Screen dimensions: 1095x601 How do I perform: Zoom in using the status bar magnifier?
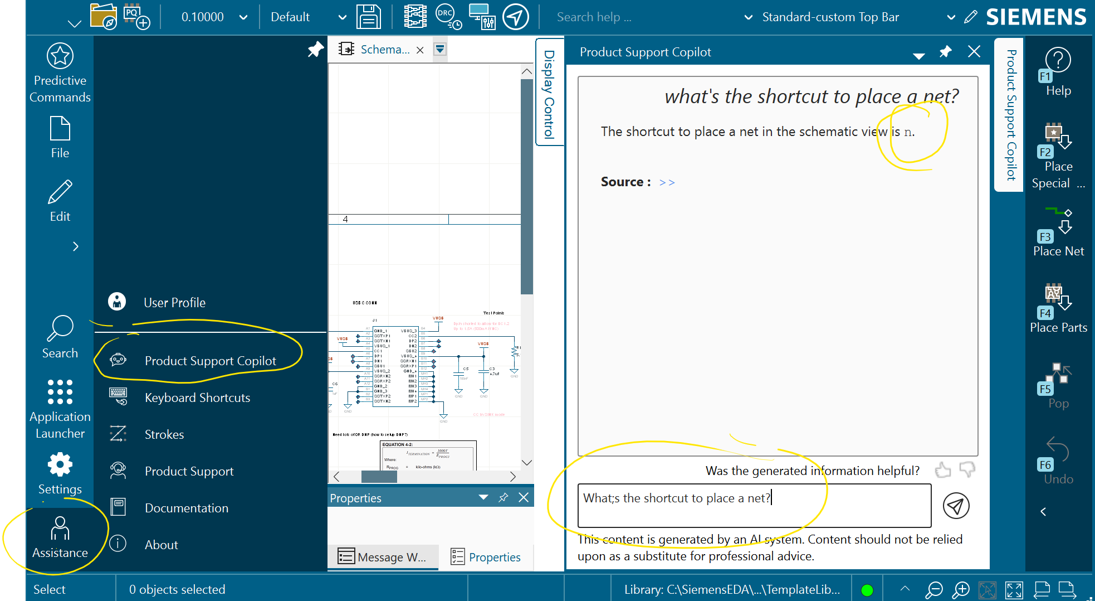[x=961, y=589]
